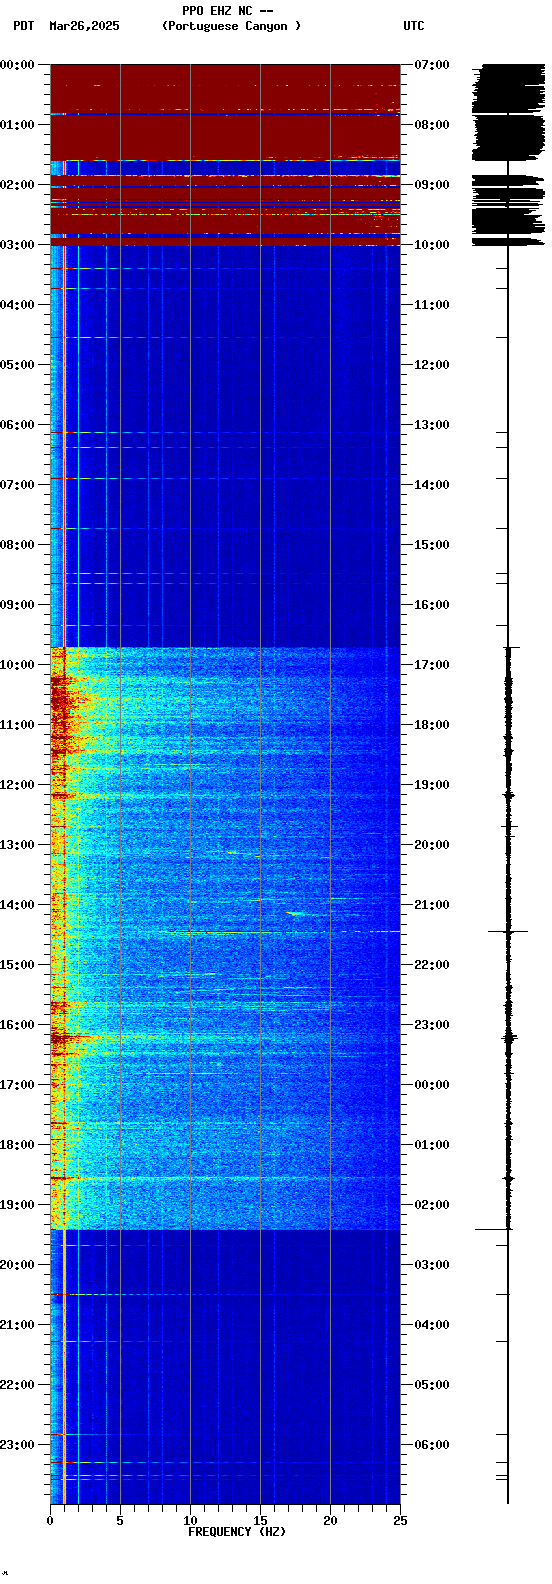Click the date "Mar26,2025"
552x1584 pixels.
click(x=84, y=26)
